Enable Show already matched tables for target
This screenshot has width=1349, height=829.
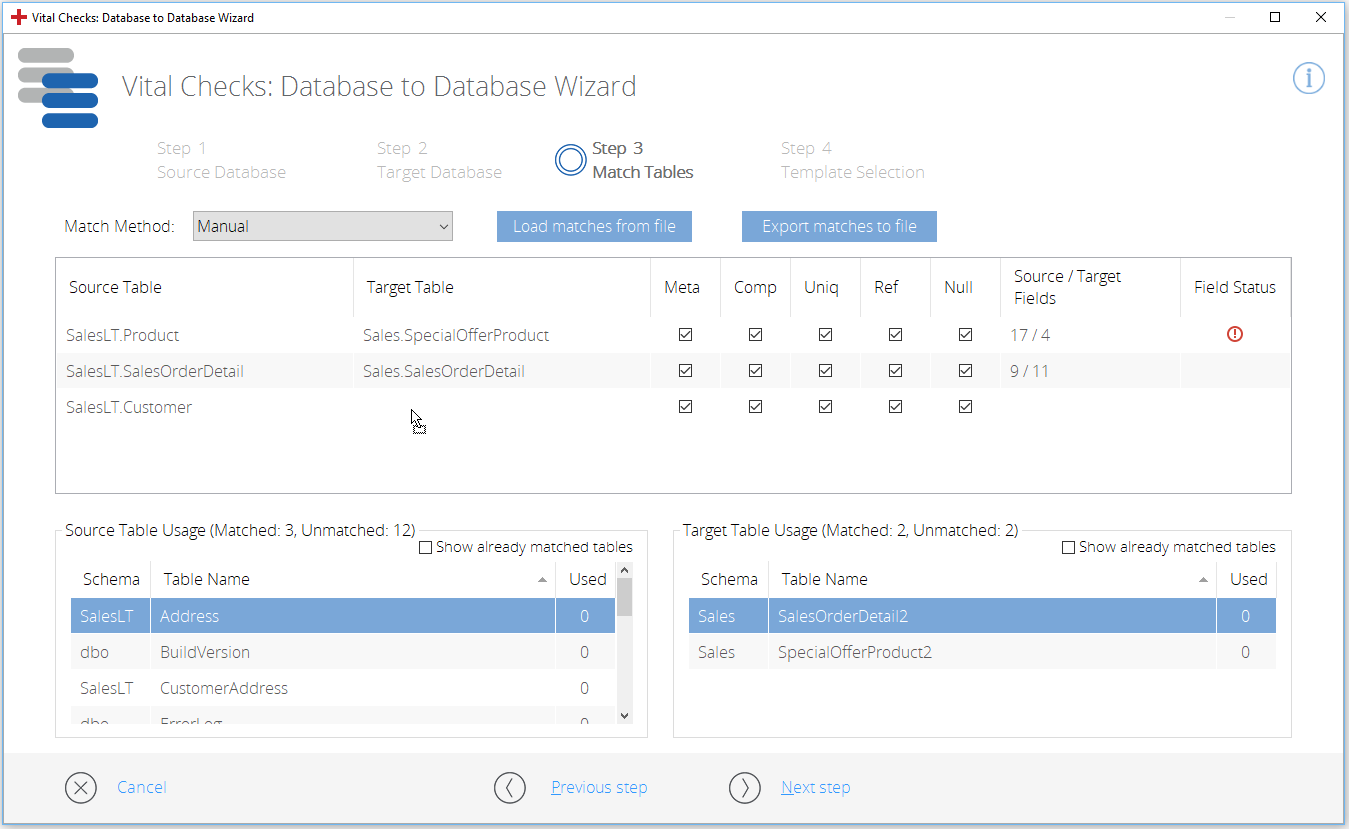pos(1069,547)
